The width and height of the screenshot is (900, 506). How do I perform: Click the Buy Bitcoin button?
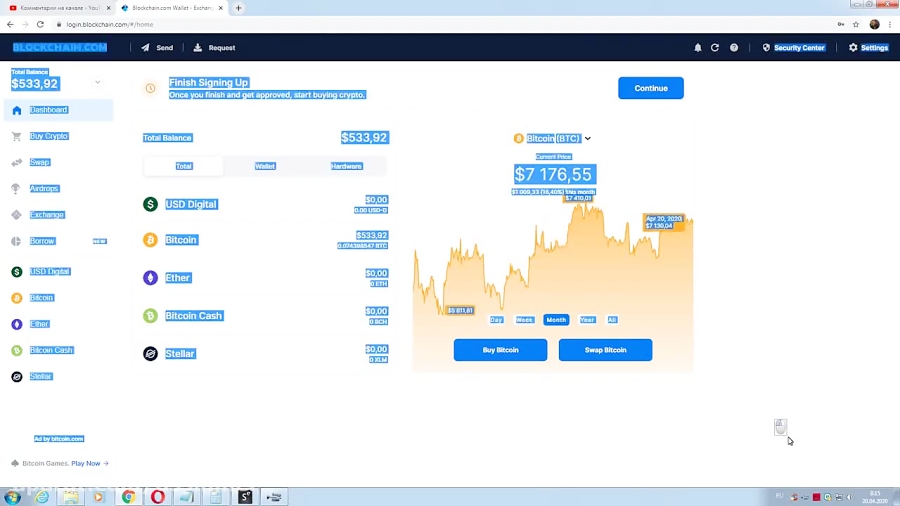pyautogui.click(x=500, y=350)
